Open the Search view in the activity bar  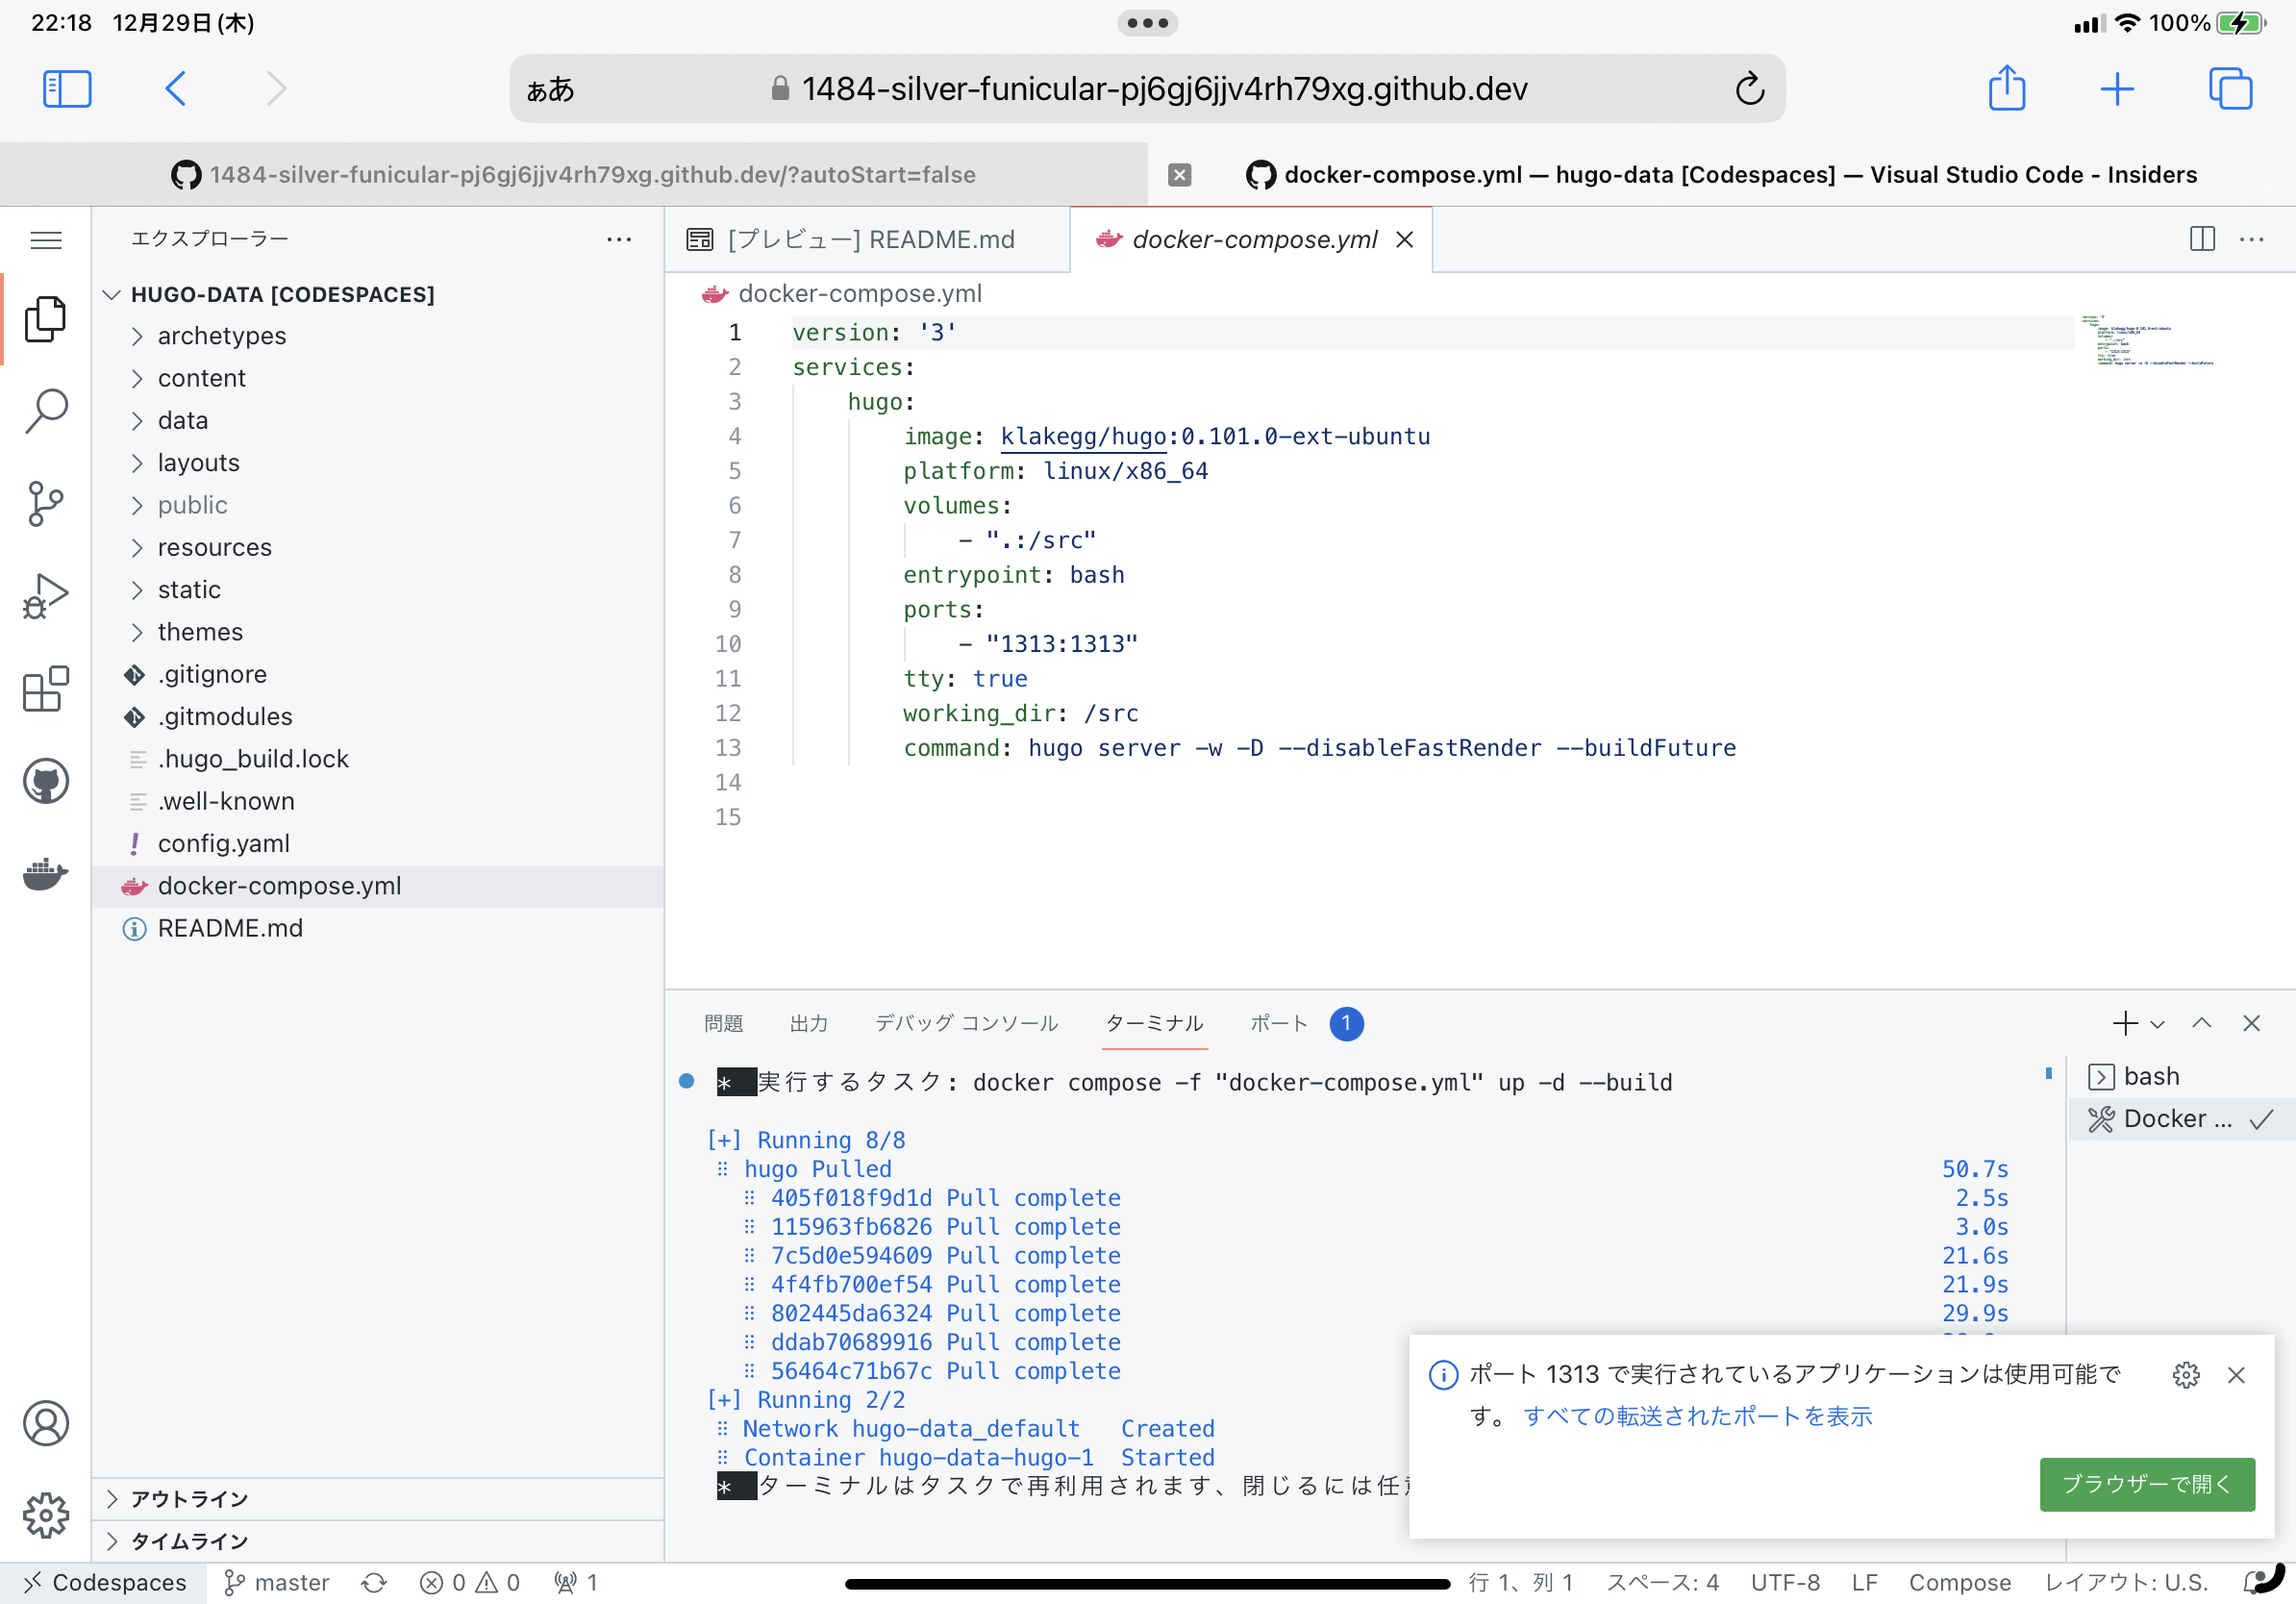coord(46,411)
